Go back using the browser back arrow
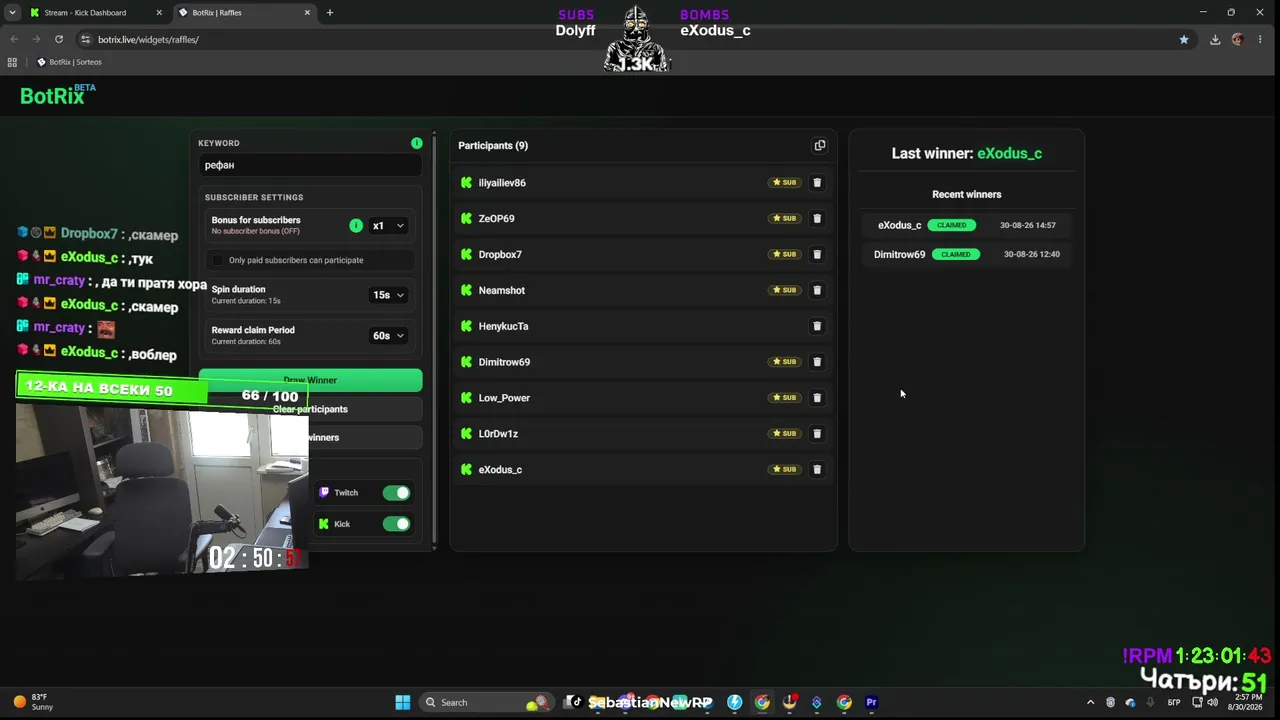The height and width of the screenshot is (720, 1280). click(x=14, y=40)
